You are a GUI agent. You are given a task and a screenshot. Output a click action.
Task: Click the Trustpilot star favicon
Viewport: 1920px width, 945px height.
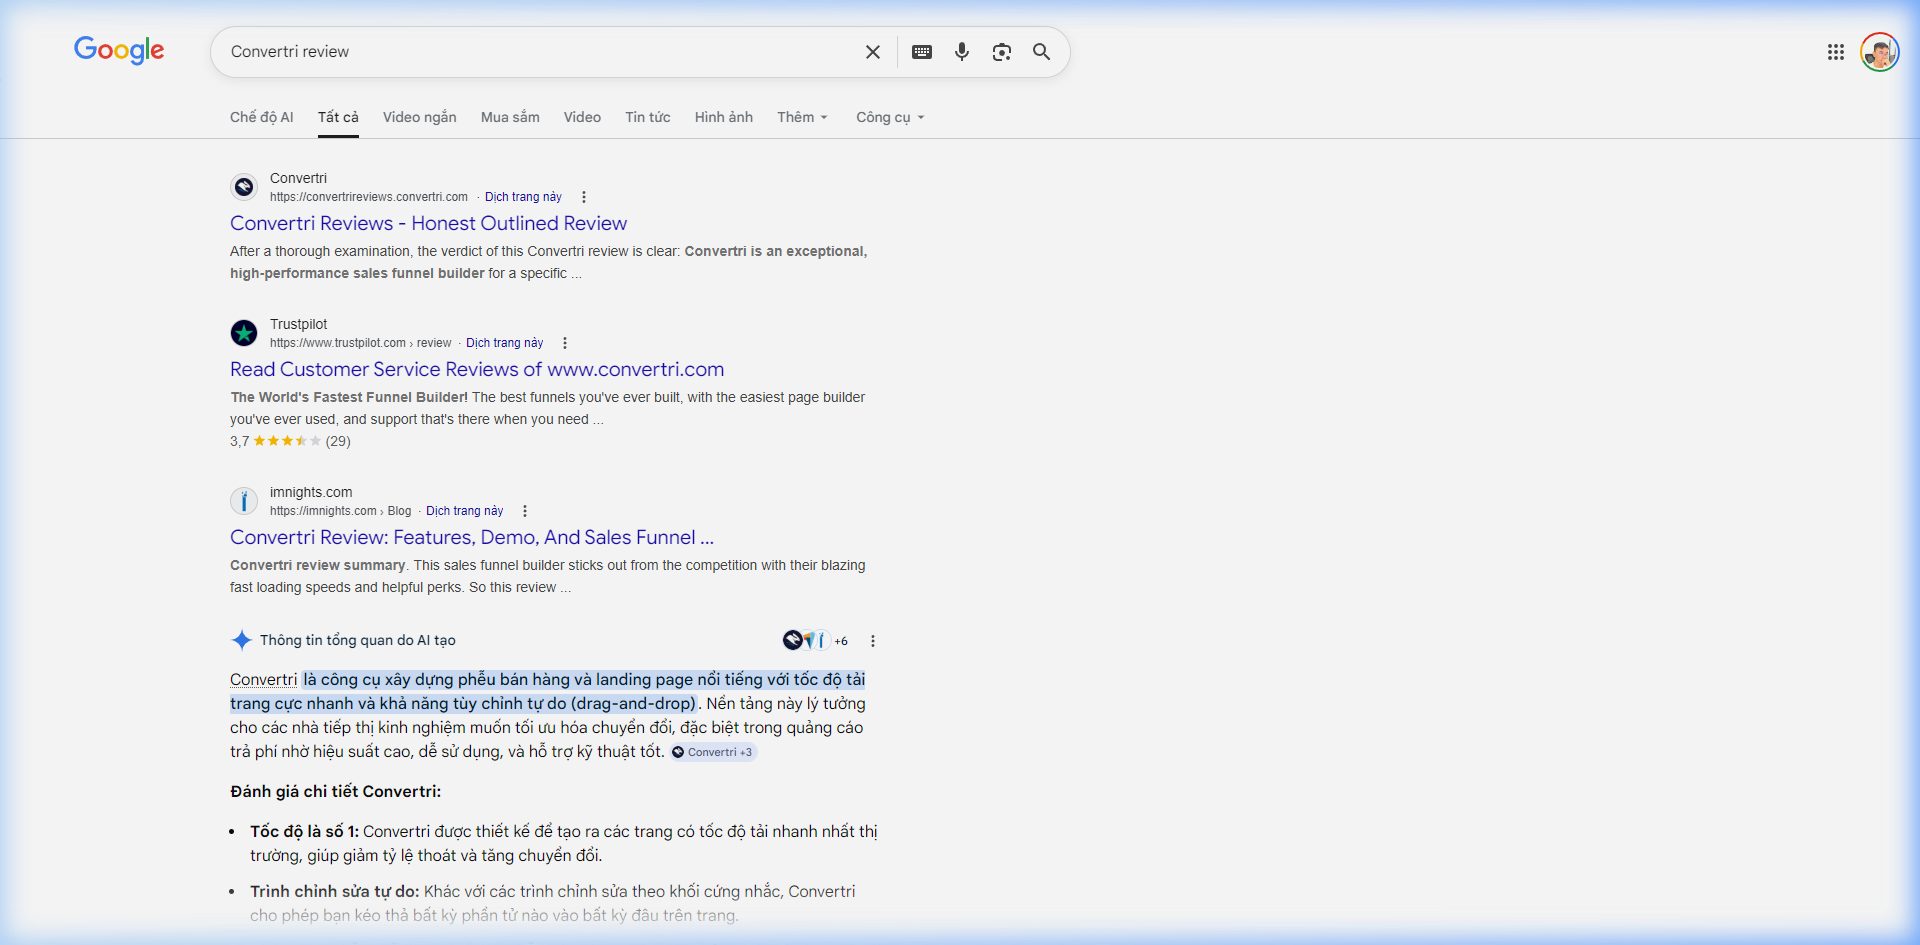coord(243,332)
